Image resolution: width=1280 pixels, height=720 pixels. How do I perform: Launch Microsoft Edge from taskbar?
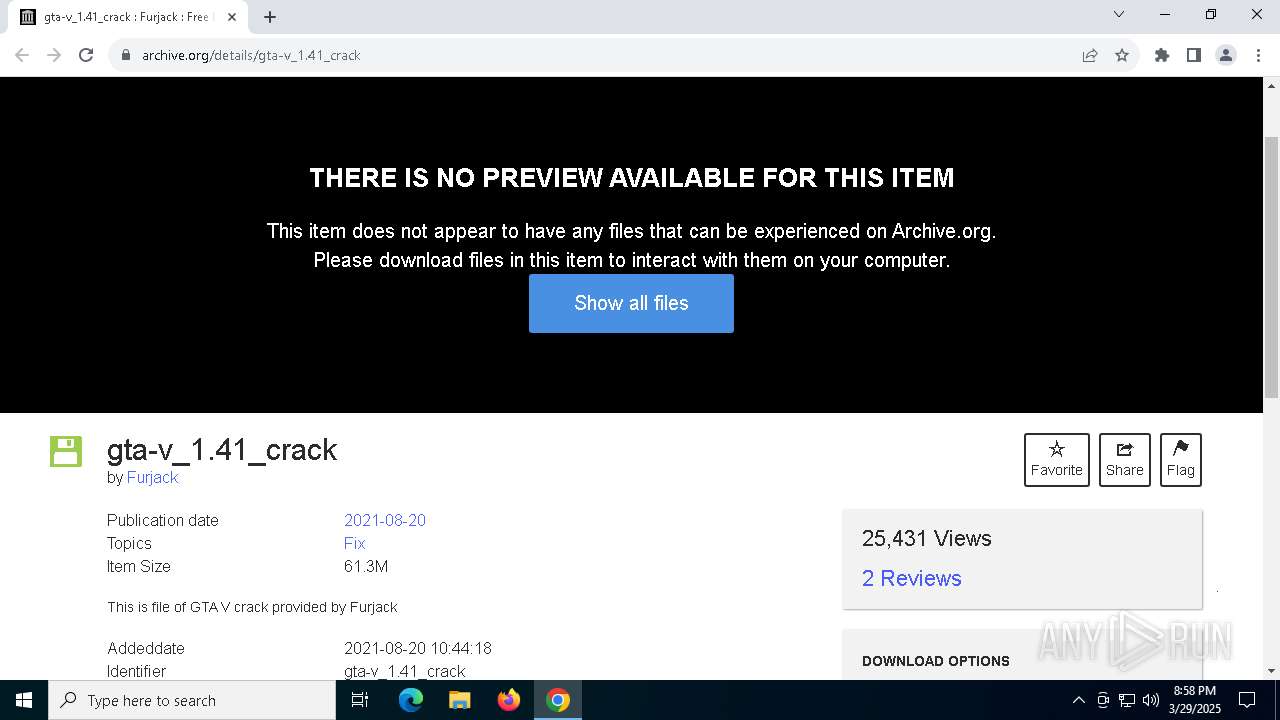[411, 700]
